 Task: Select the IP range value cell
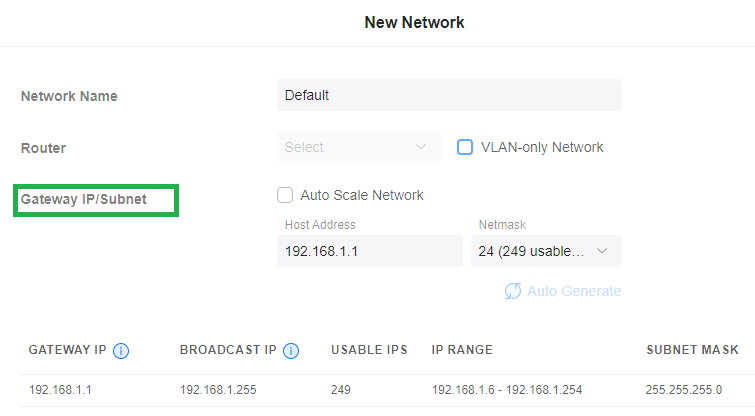click(x=507, y=389)
